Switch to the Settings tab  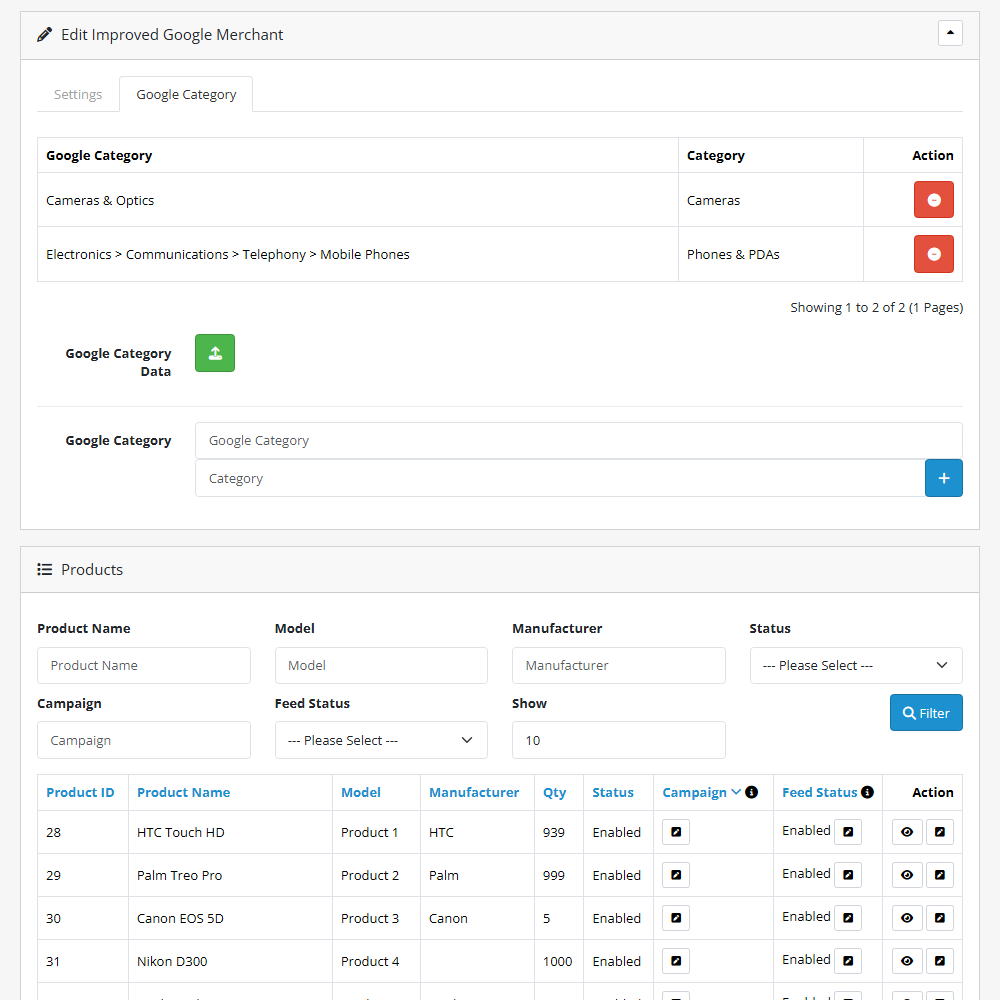77,93
